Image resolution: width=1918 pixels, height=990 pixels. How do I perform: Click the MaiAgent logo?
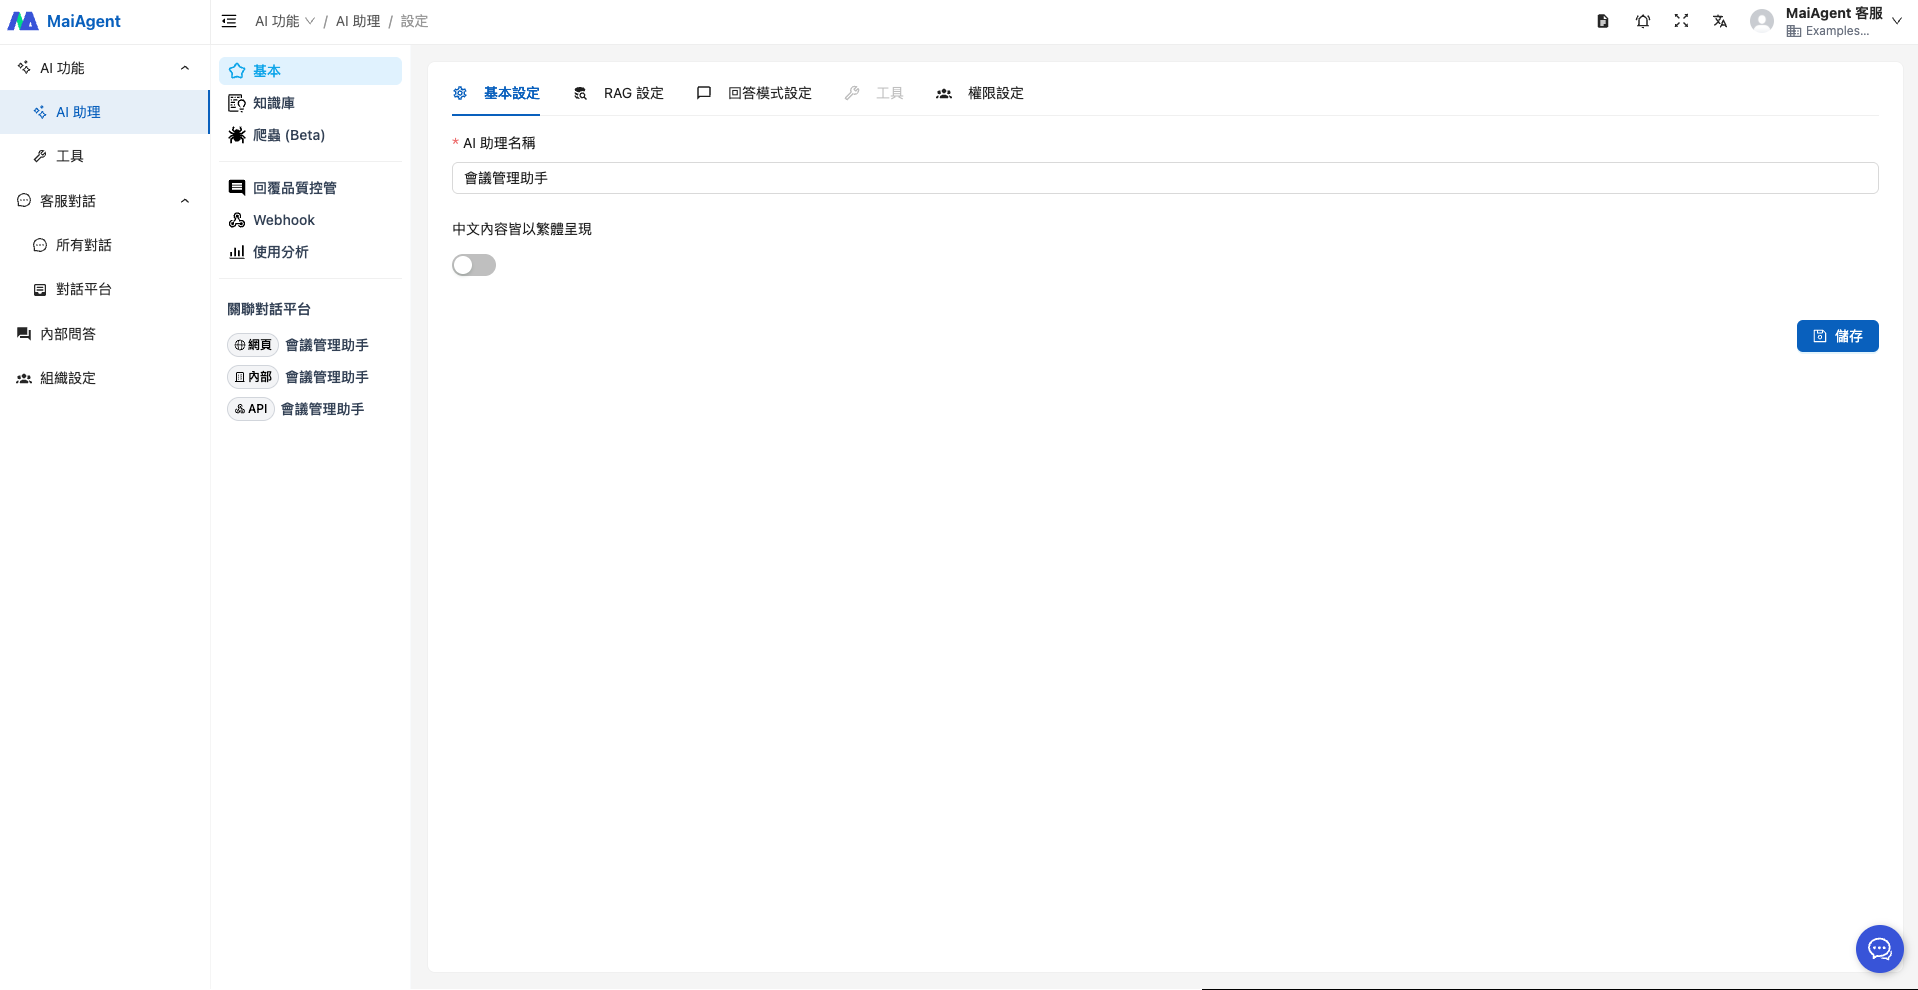[x=65, y=21]
